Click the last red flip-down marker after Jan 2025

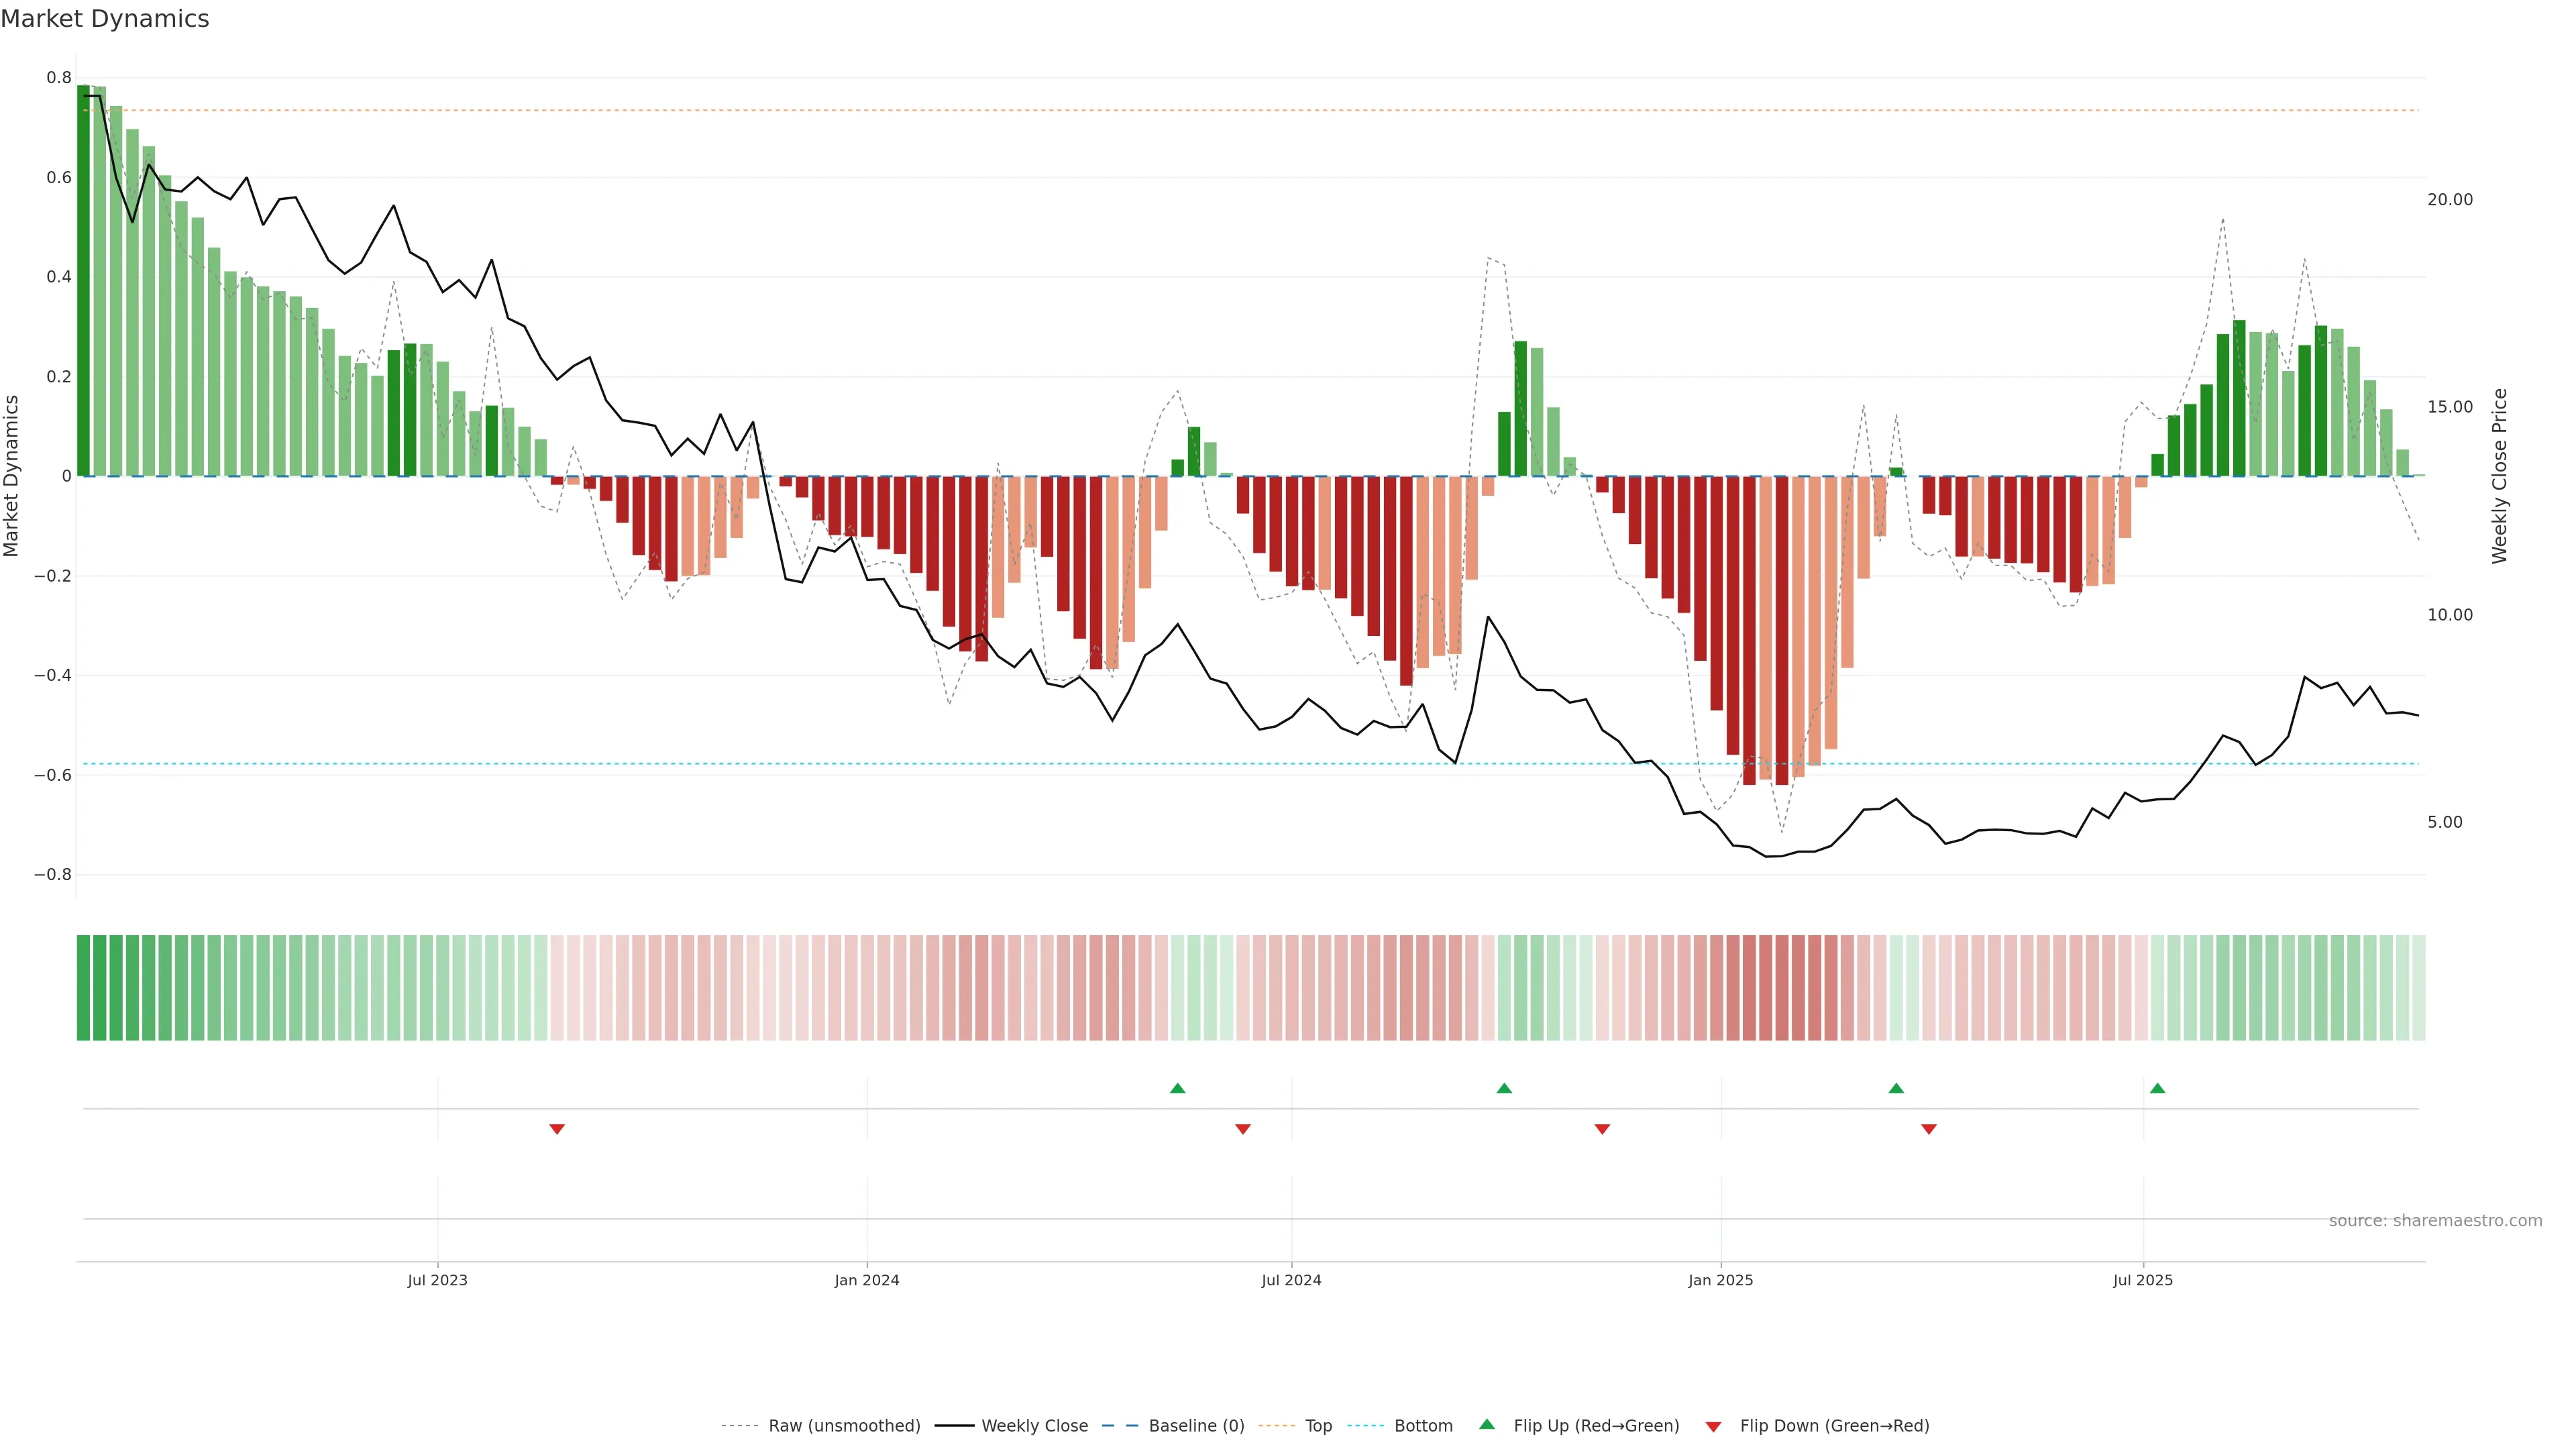tap(1929, 1129)
